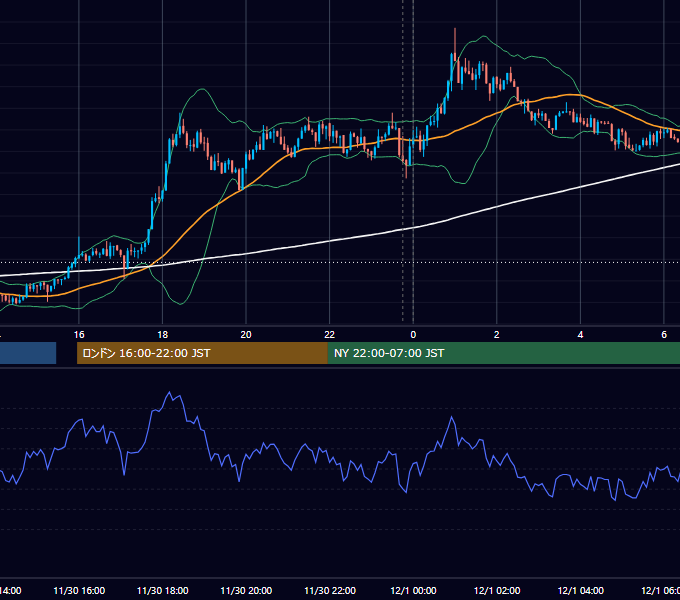Click the hour label 2 under the chart

click(497, 335)
